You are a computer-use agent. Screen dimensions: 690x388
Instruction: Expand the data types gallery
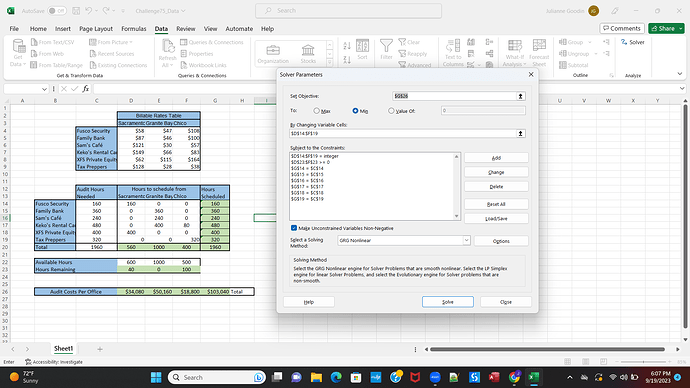click(x=330, y=63)
